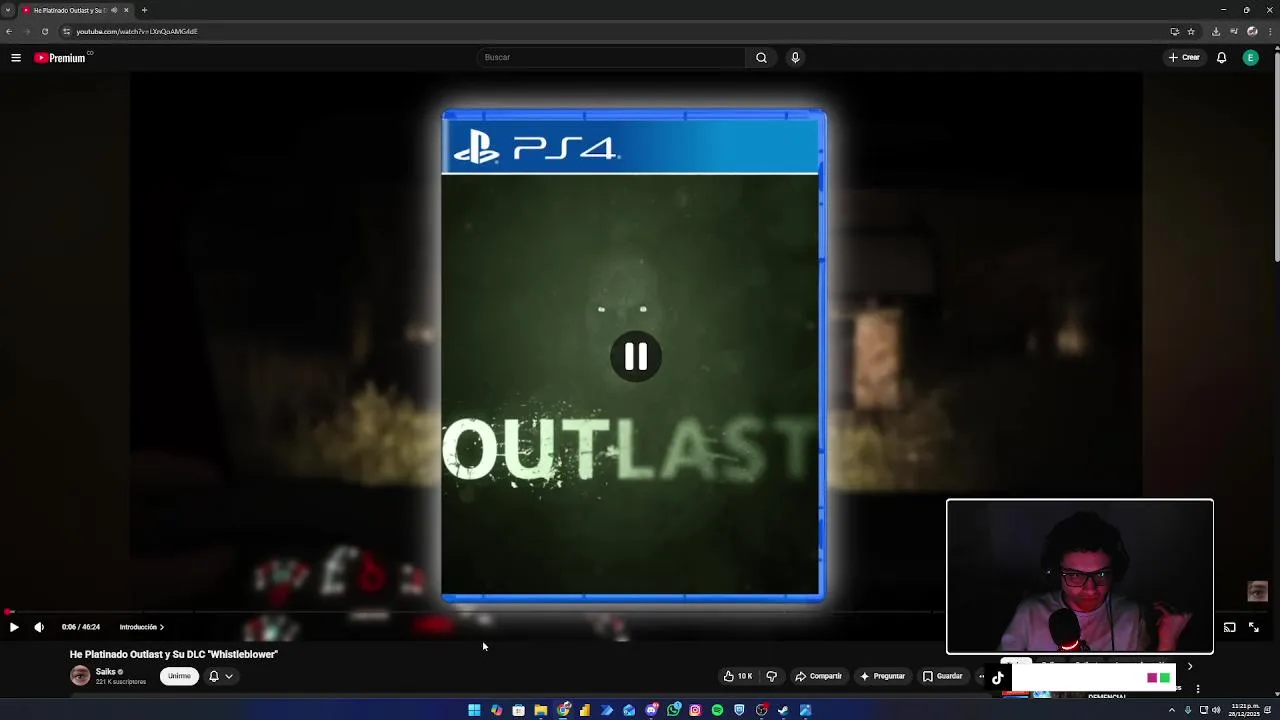Click the Compartir share button
The width and height of the screenshot is (1280, 720).
(818, 676)
